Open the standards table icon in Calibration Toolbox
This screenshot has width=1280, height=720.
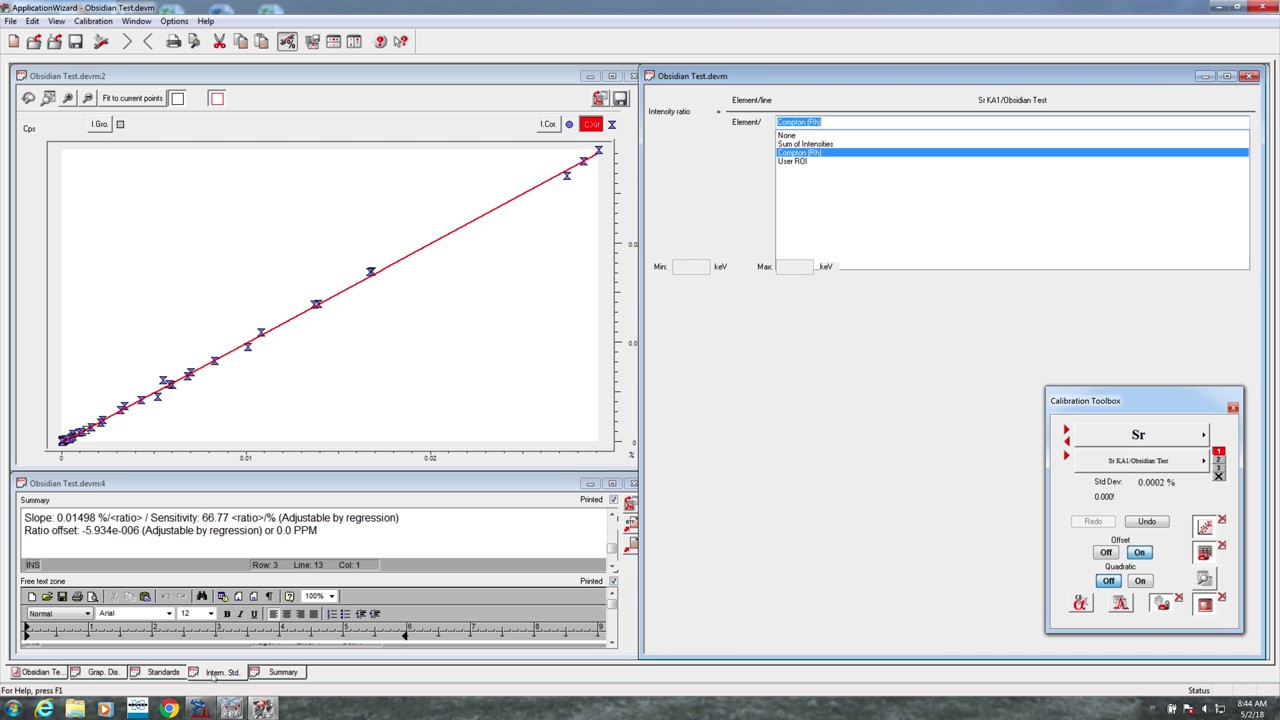point(1205,552)
